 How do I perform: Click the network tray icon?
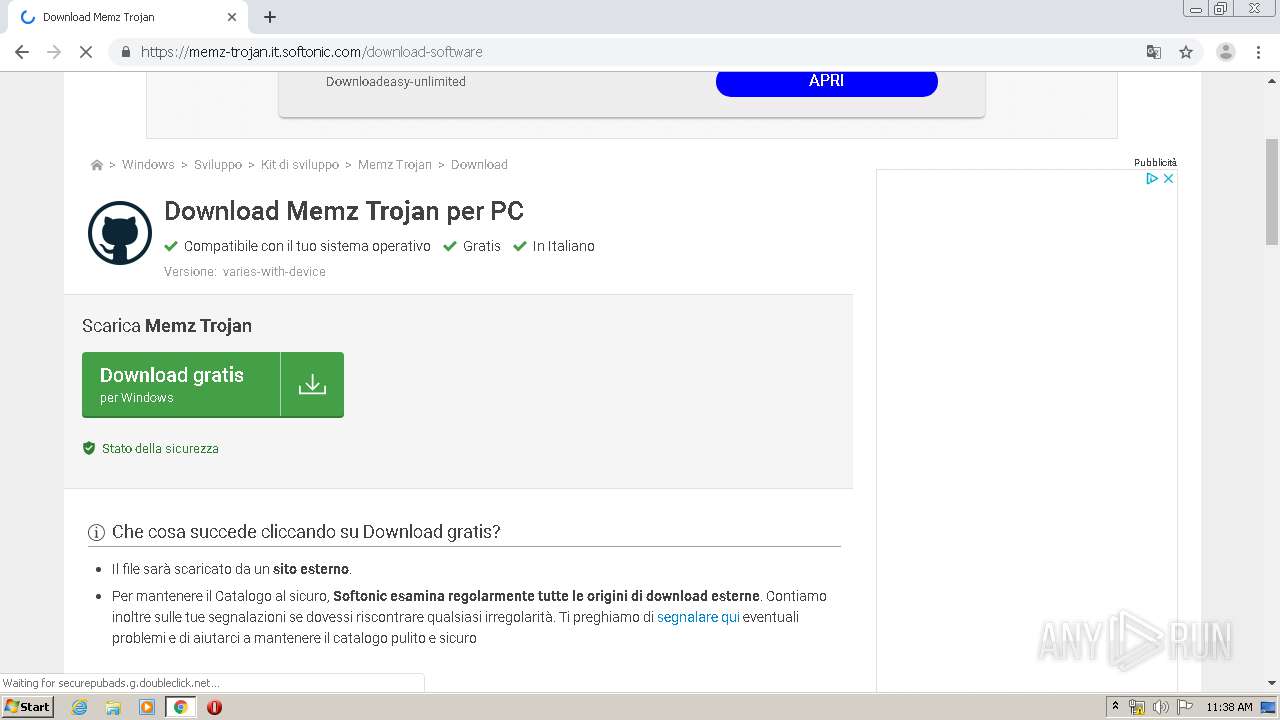(1137, 707)
